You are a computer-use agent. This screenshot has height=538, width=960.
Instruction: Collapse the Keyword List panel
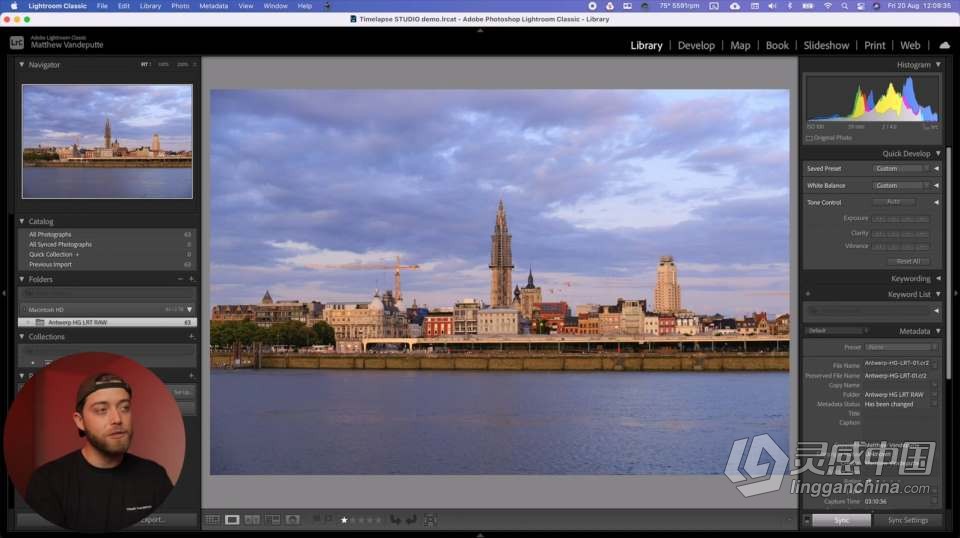[938, 294]
